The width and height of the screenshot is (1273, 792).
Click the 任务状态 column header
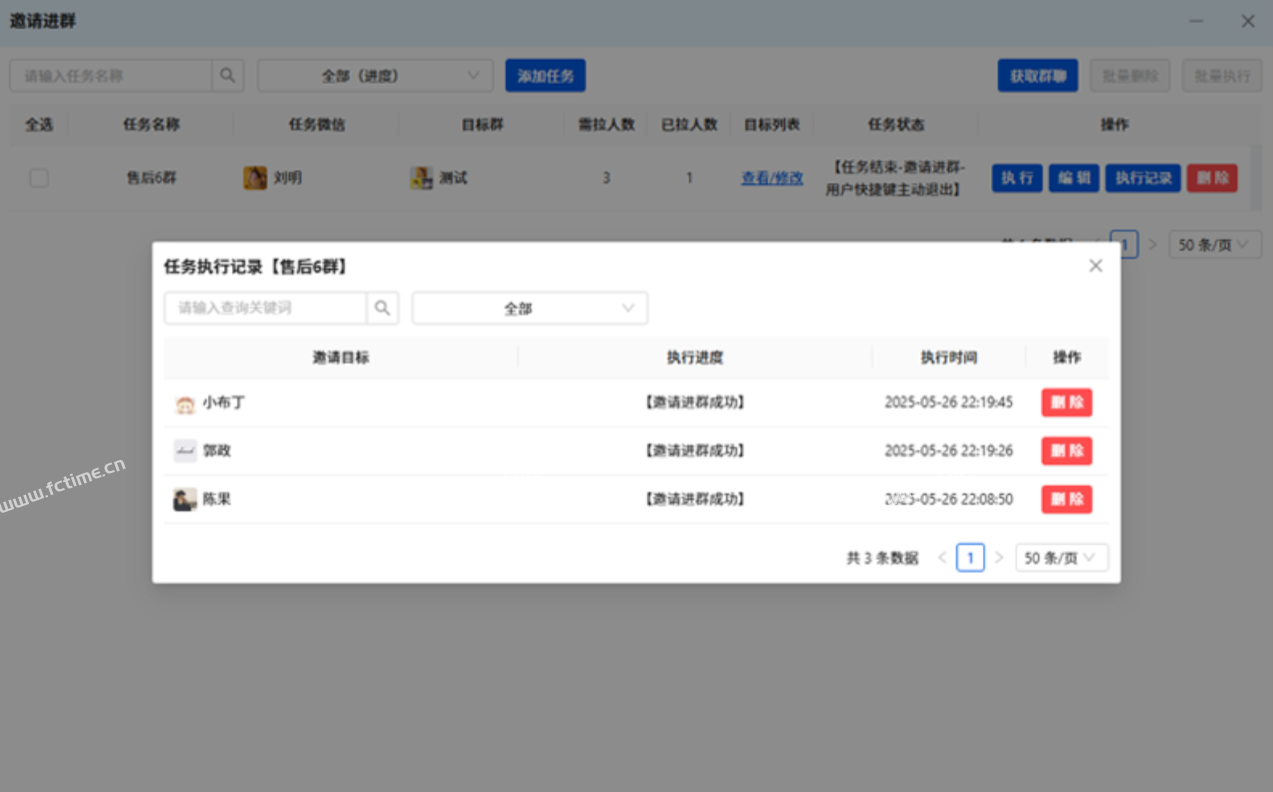pyautogui.click(x=896, y=125)
